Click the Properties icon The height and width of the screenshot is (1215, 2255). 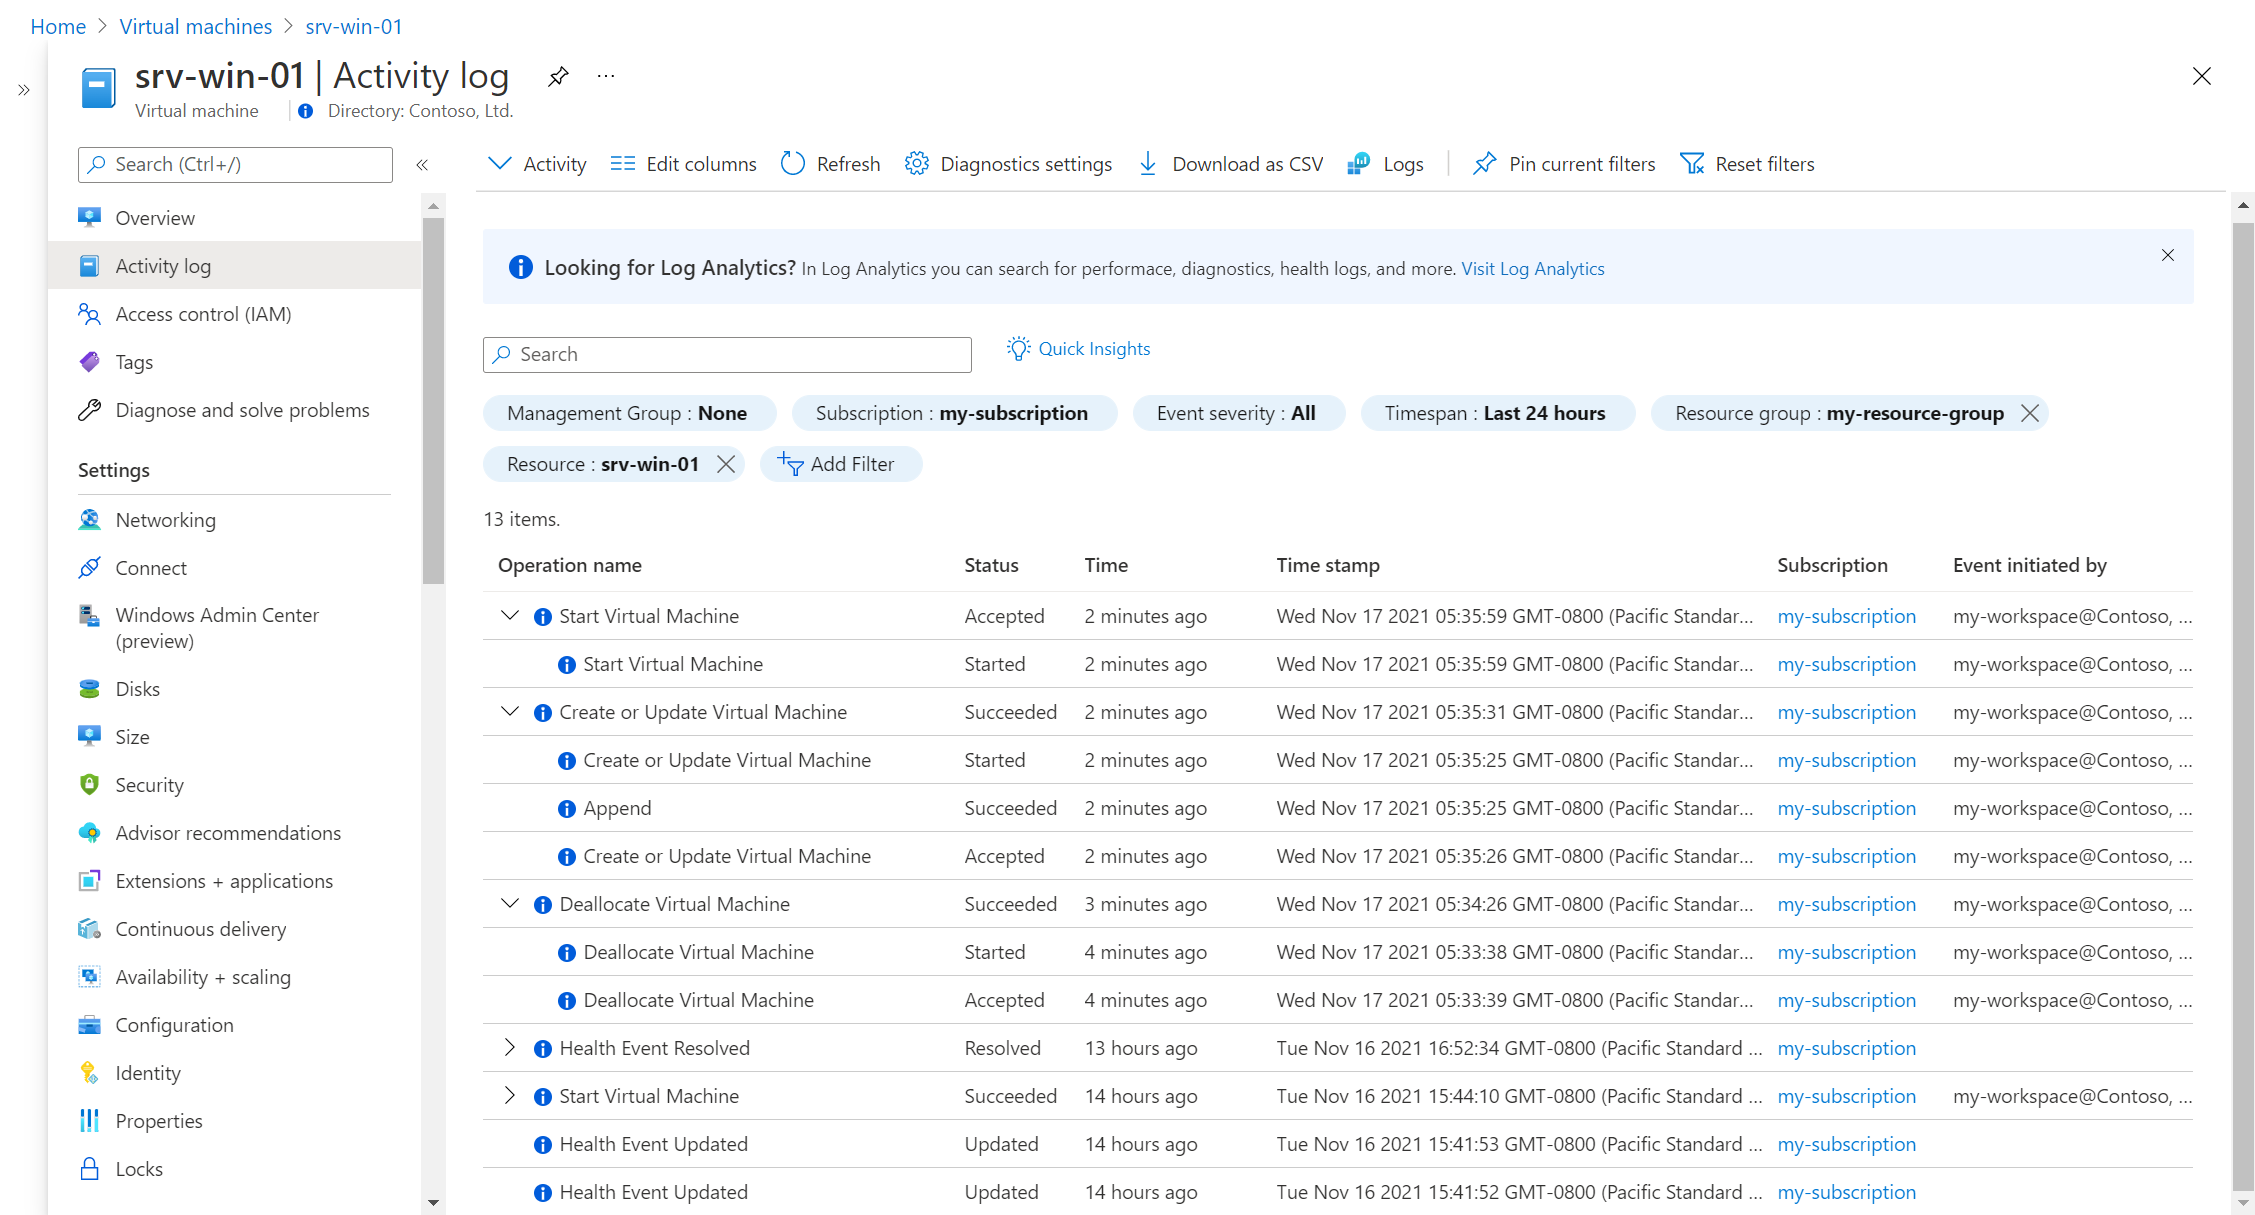coord(89,1121)
